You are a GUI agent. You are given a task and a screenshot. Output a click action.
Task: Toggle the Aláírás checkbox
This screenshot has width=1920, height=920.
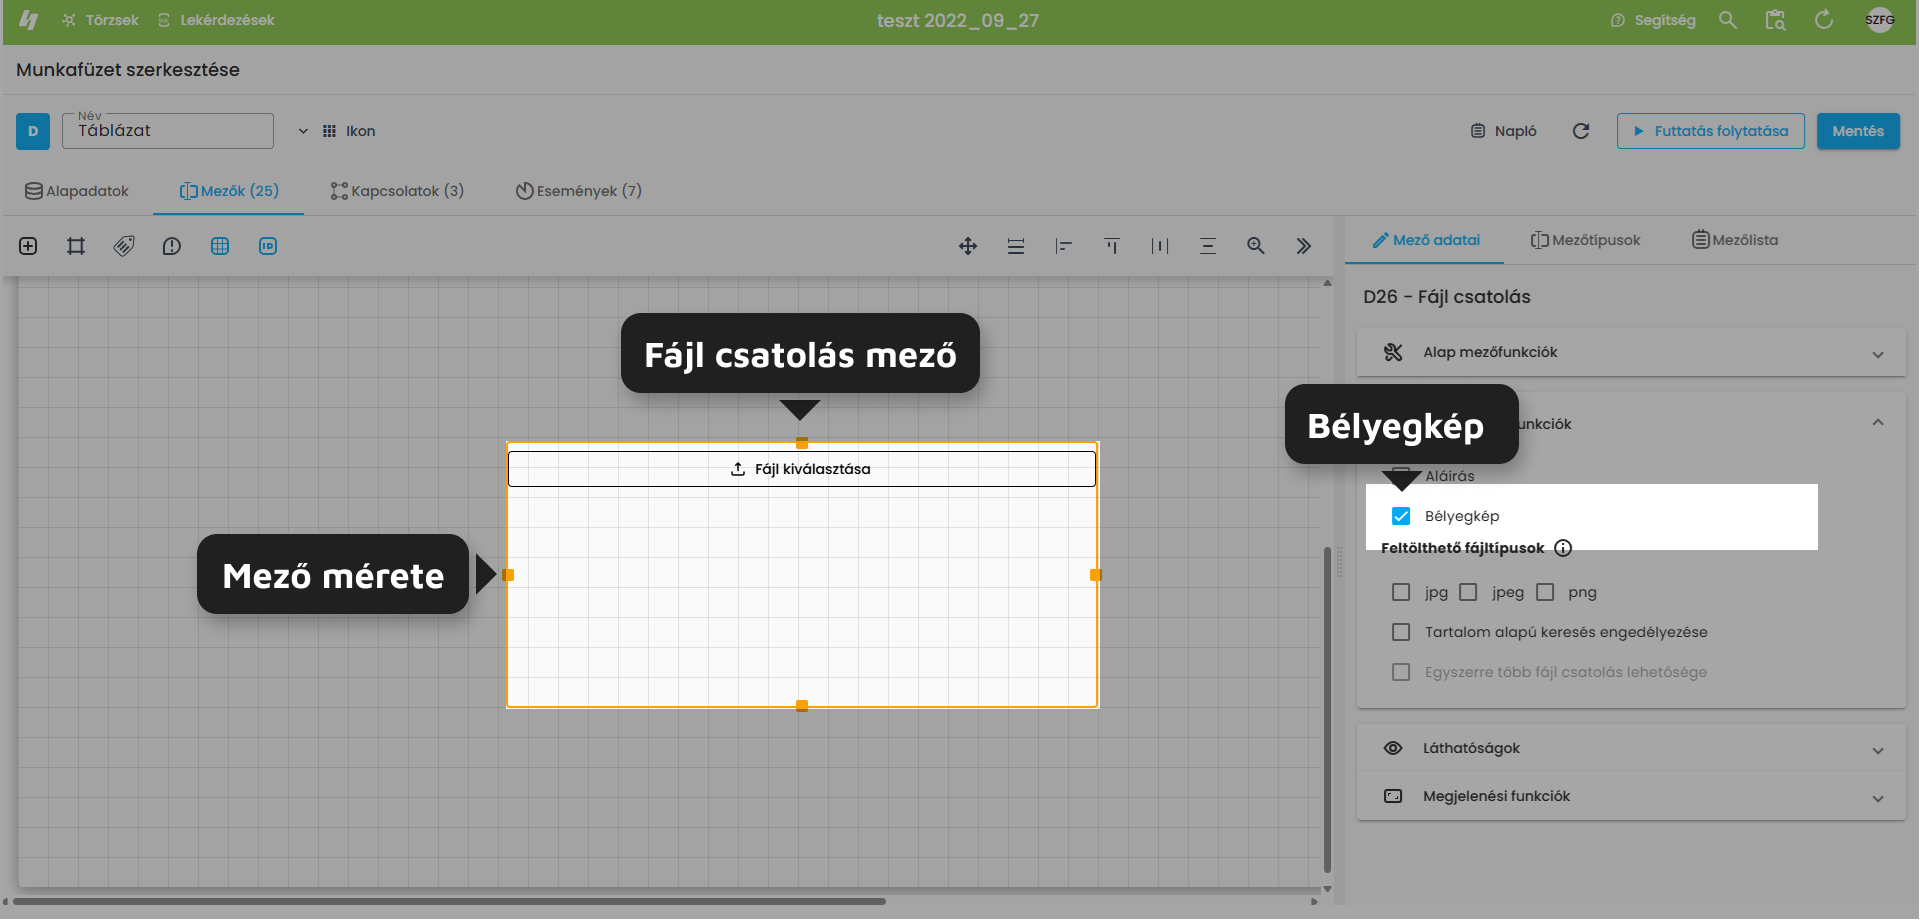point(1401,476)
